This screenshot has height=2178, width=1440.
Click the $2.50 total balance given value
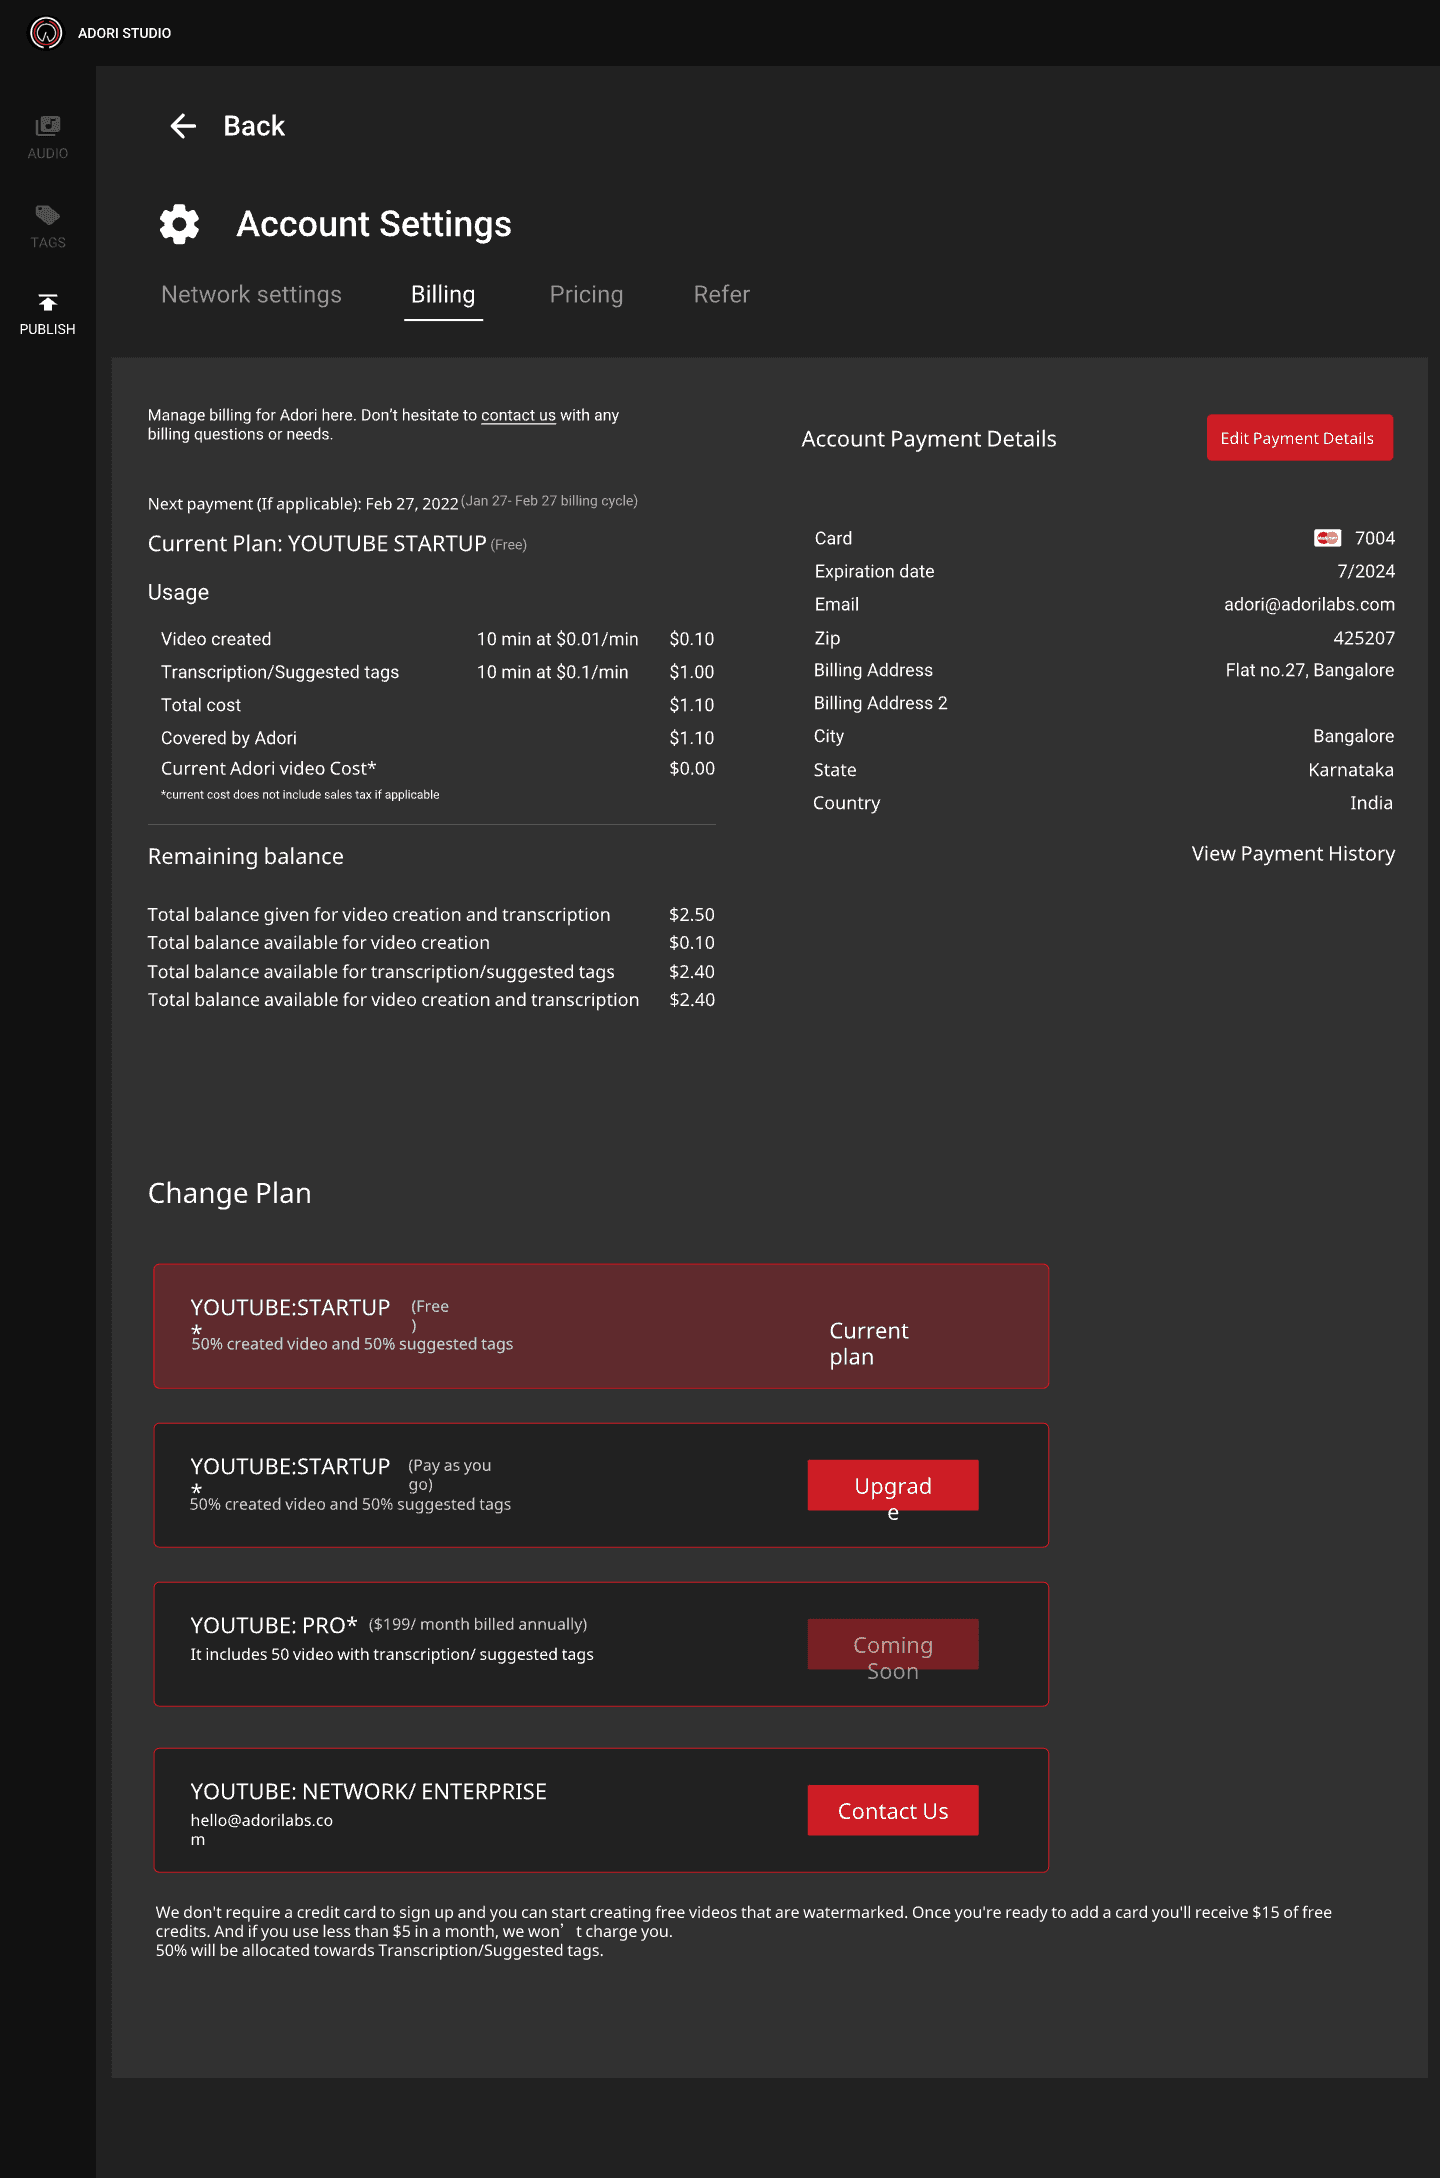[x=692, y=914]
